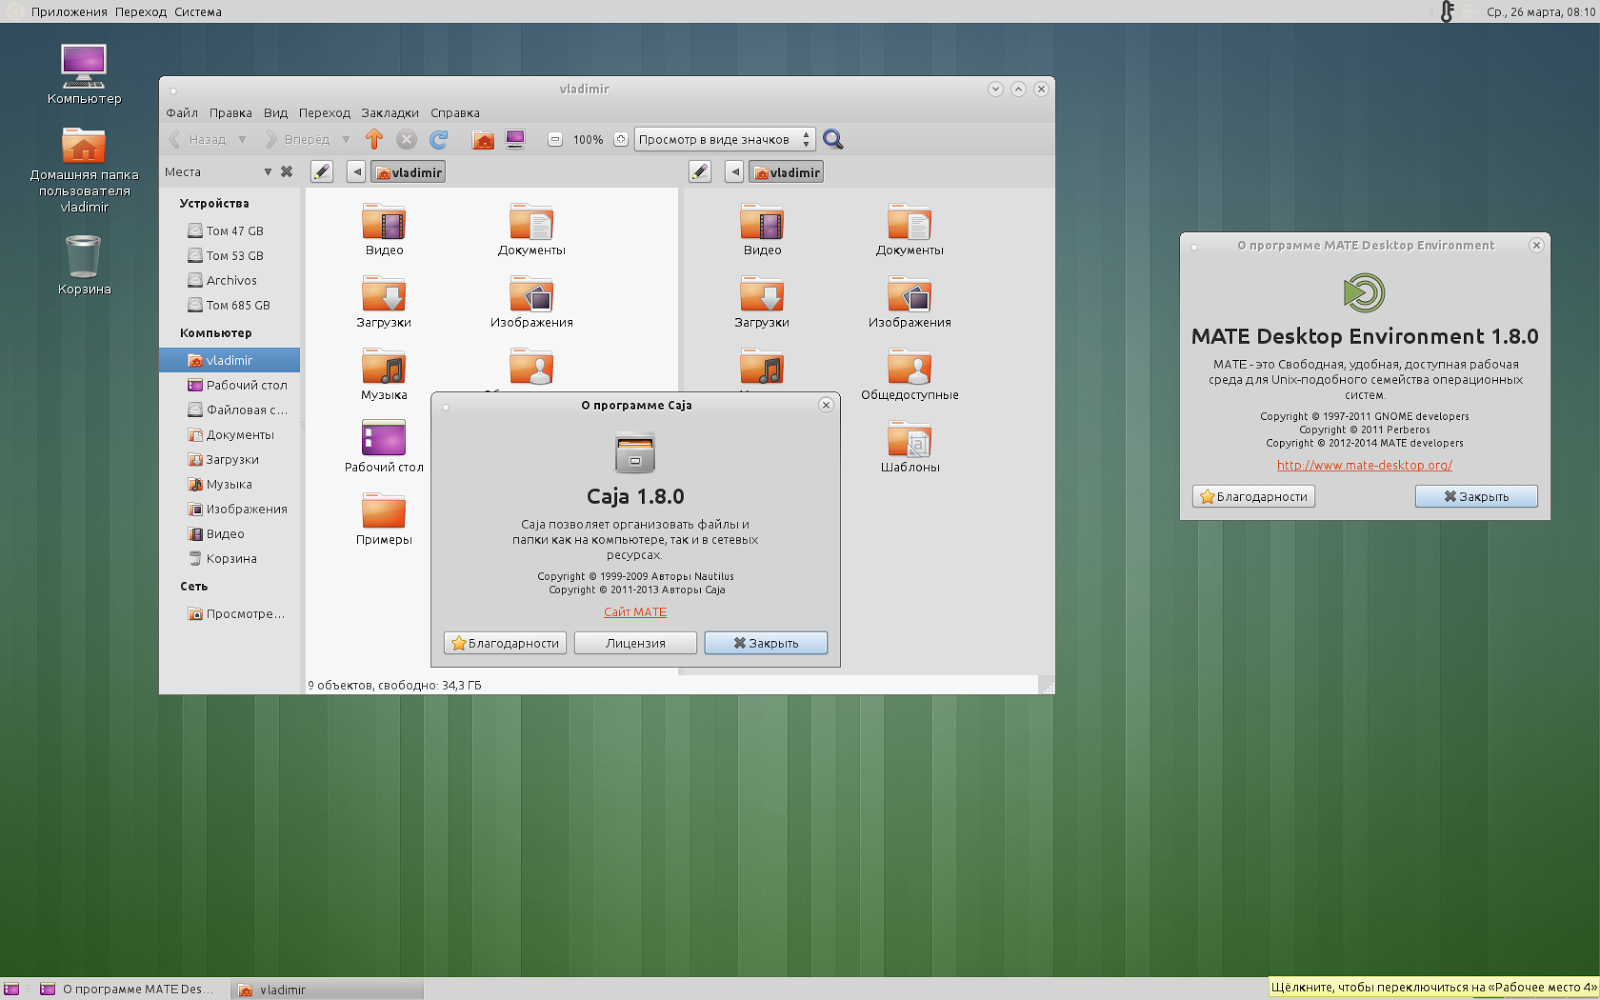Open Шаблоны folder in right pane
This screenshot has width=1600, height=1000.
click(x=909, y=445)
